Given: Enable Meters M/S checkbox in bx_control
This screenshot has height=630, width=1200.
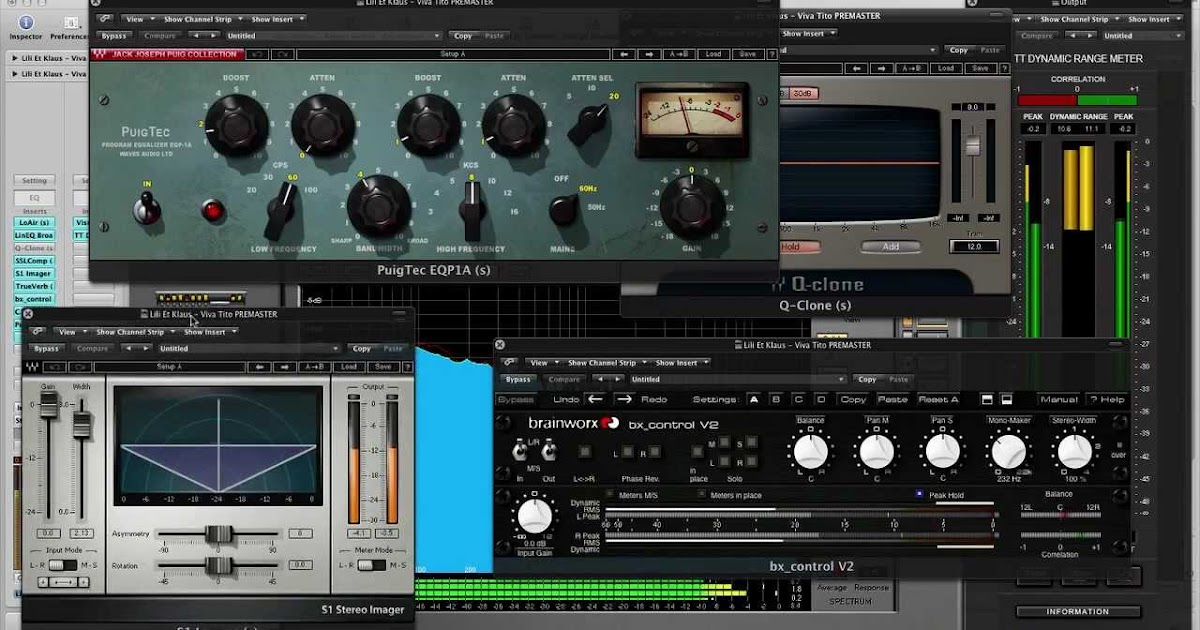Looking at the screenshot, I should pyautogui.click(x=610, y=494).
